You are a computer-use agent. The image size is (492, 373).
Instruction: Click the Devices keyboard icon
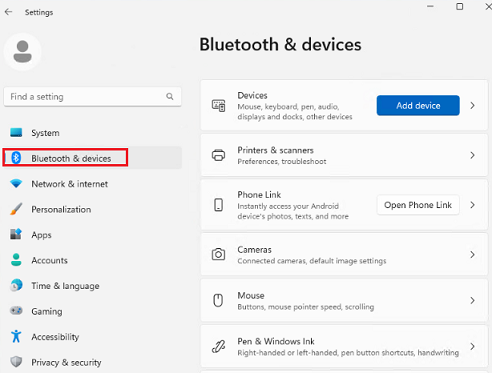(x=218, y=105)
